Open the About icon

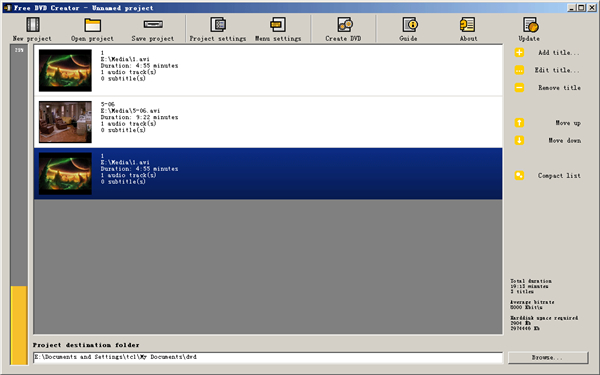pyautogui.click(x=468, y=24)
